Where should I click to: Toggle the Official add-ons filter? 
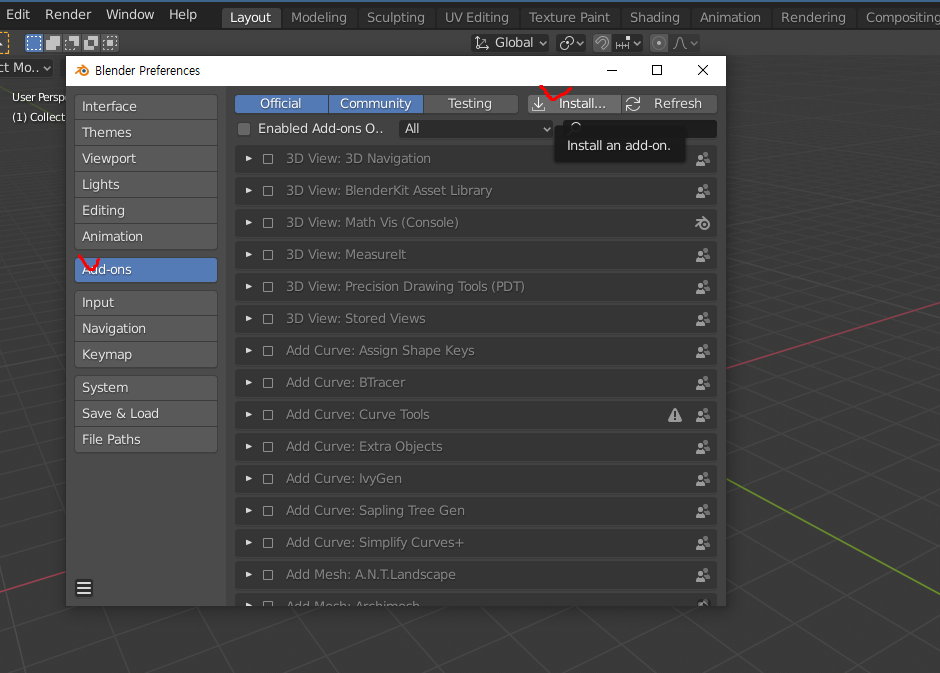point(281,104)
